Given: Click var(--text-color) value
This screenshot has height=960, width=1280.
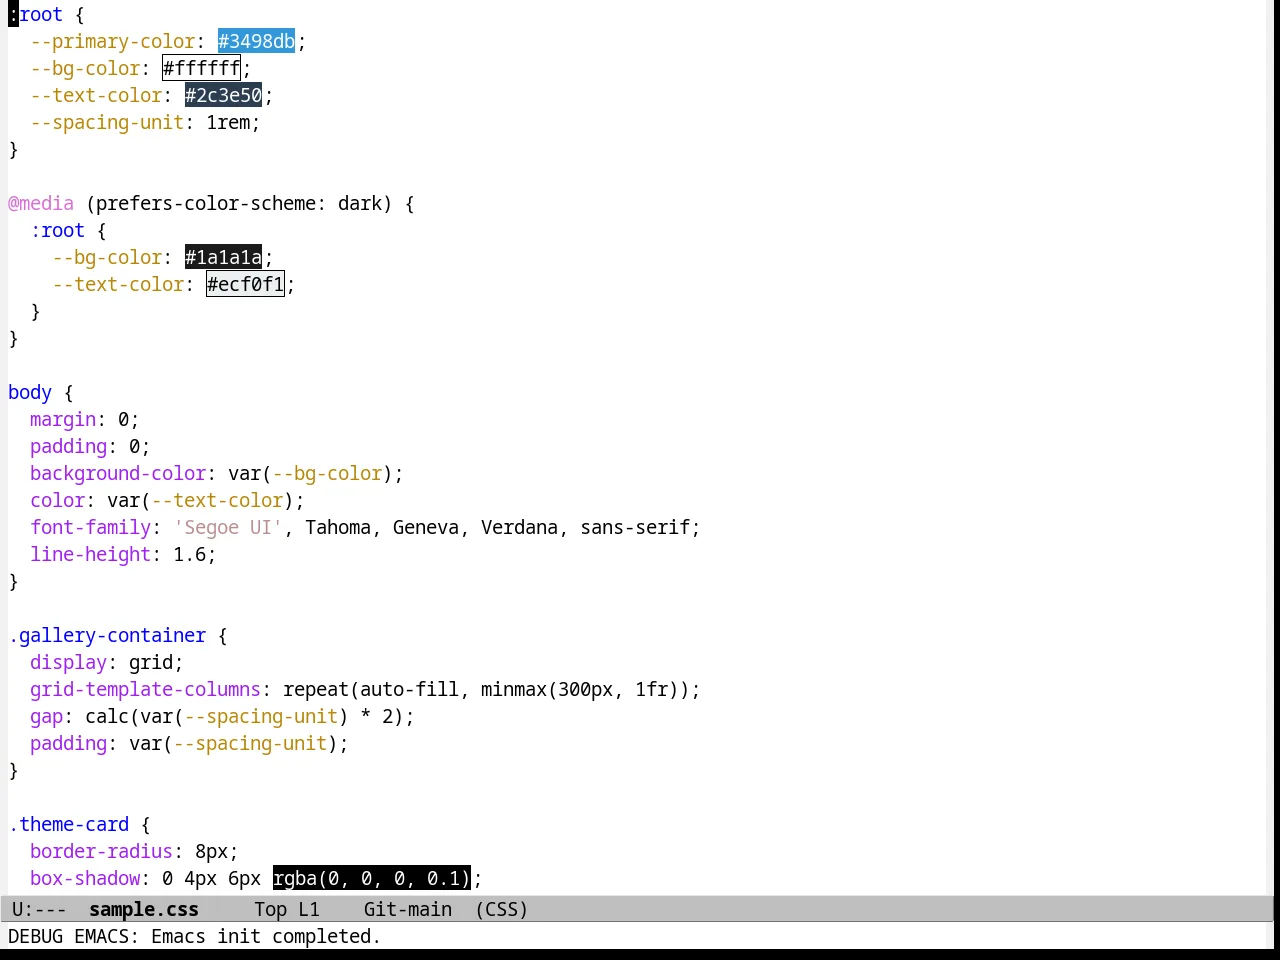Looking at the screenshot, I should pos(200,500).
